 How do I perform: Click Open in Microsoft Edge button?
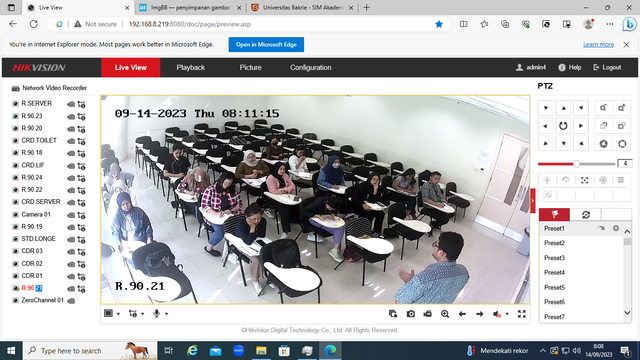pyautogui.click(x=266, y=44)
